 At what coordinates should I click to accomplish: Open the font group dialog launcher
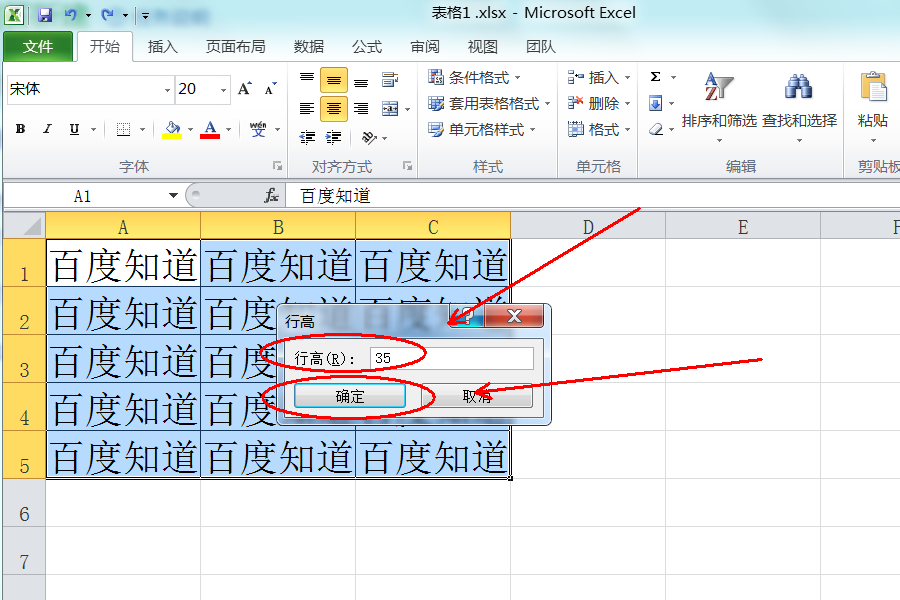[x=277, y=166]
